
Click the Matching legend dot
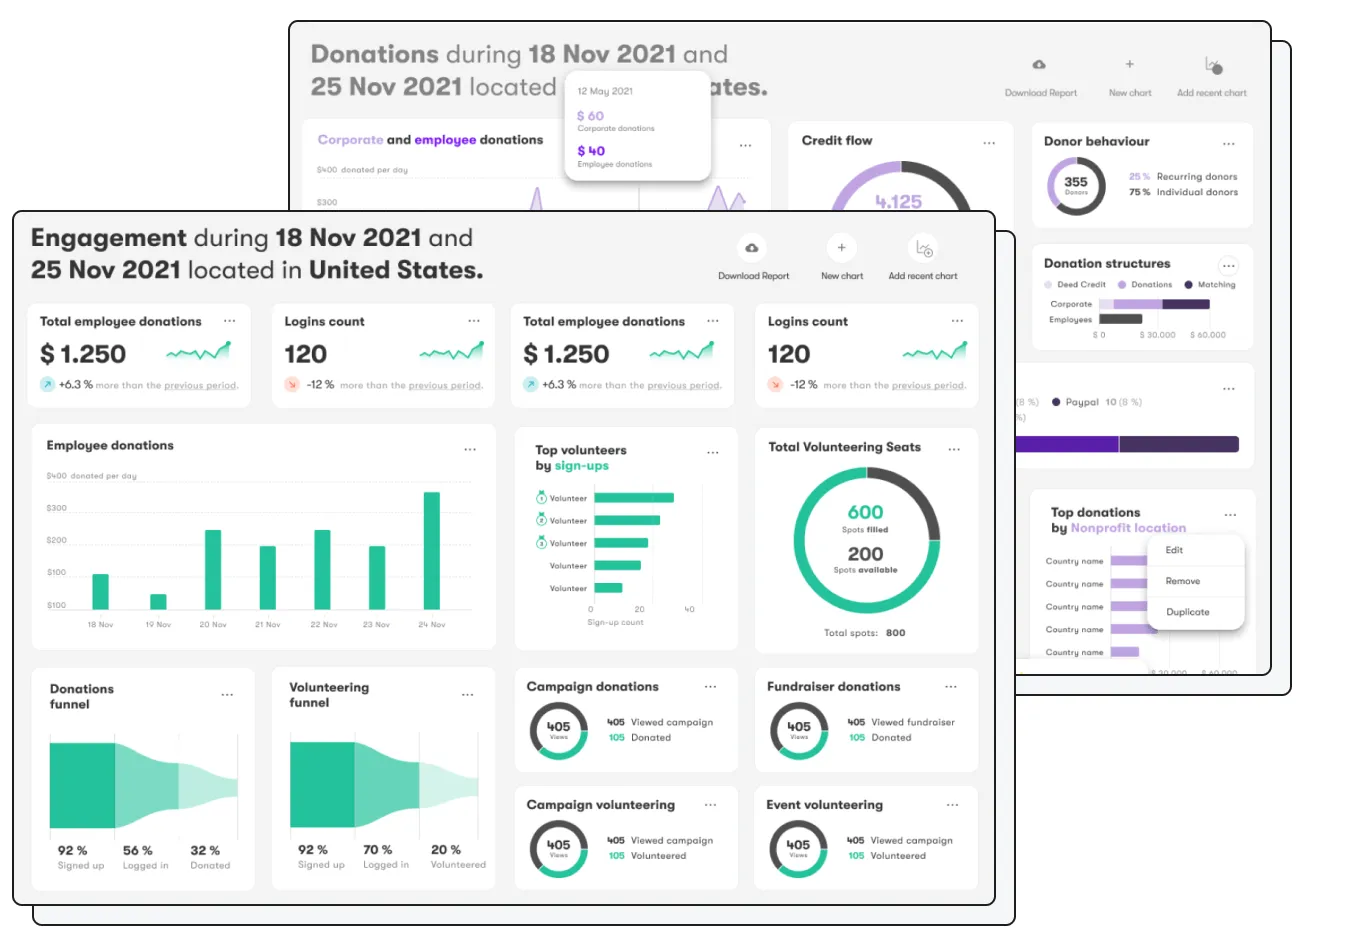(x=1188, y=285)
